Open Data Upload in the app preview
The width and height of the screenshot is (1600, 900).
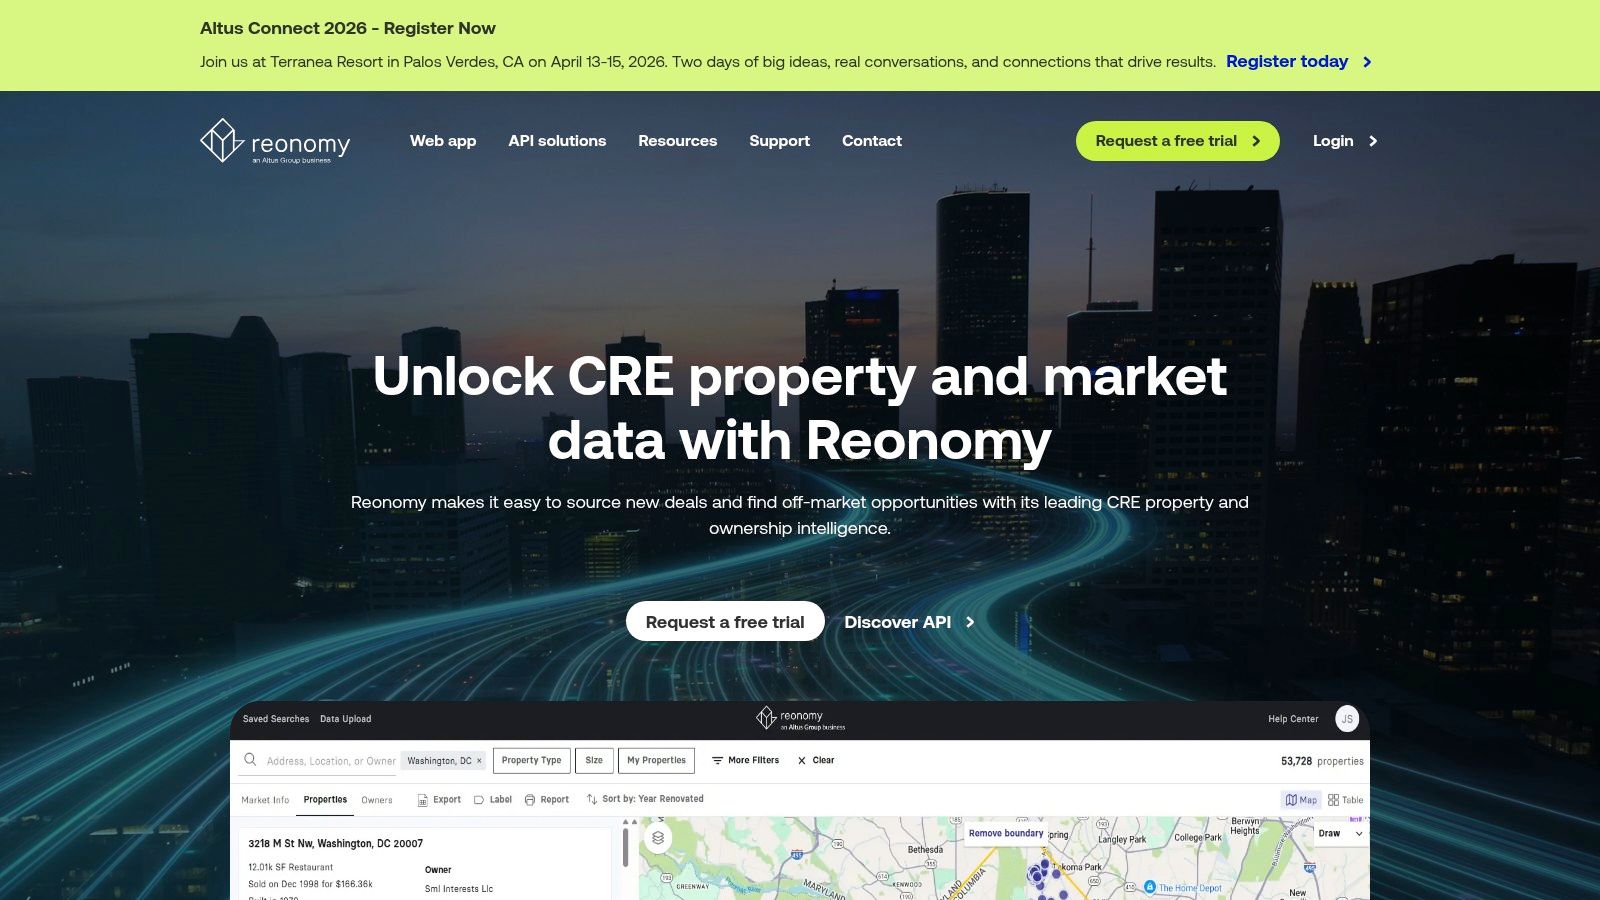(x=345, y=719)
